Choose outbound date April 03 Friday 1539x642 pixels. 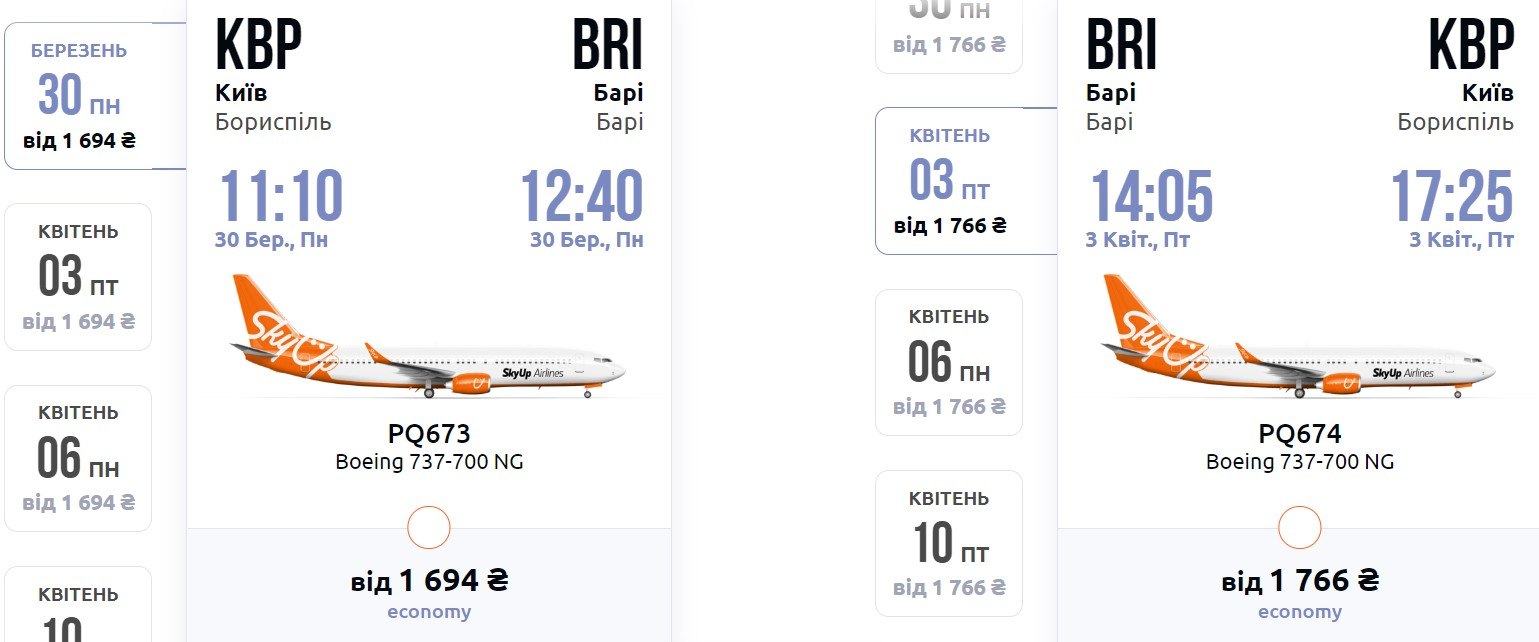[x=78, y=277]
